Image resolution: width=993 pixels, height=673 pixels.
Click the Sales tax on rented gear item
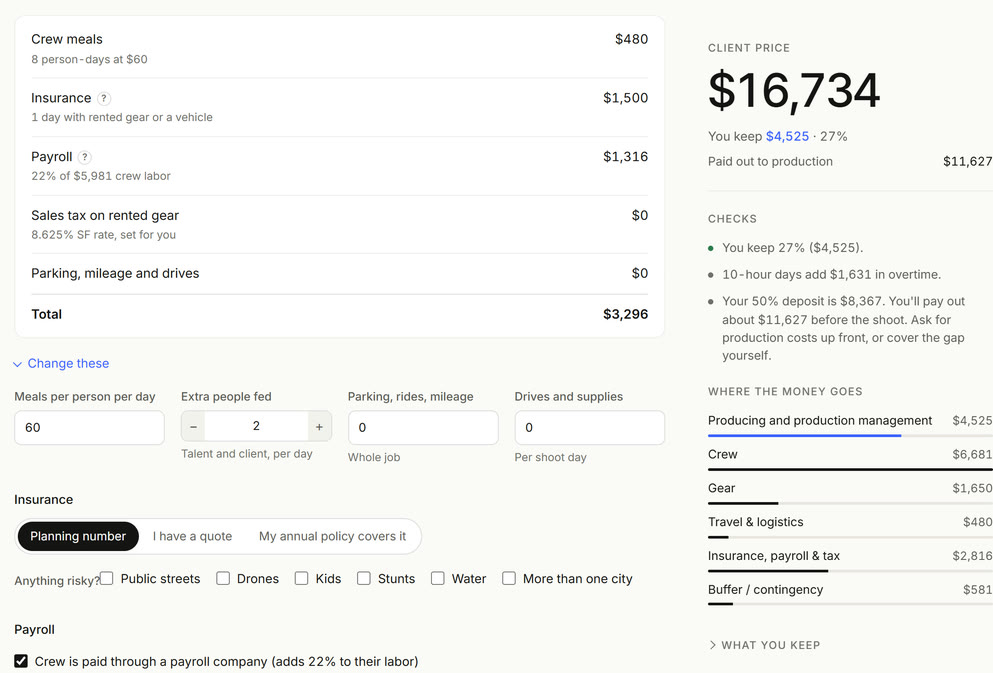coord(339,225)
